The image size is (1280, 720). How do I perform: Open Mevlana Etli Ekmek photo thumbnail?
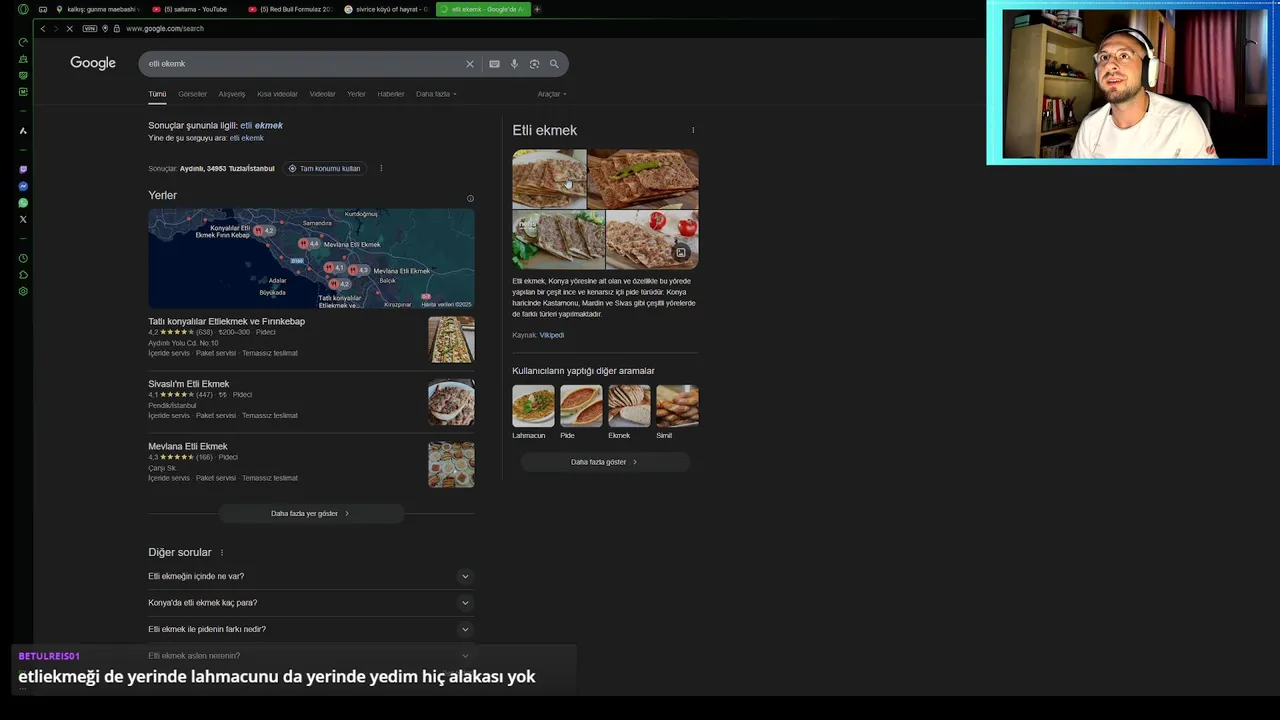tap(451, 464)
